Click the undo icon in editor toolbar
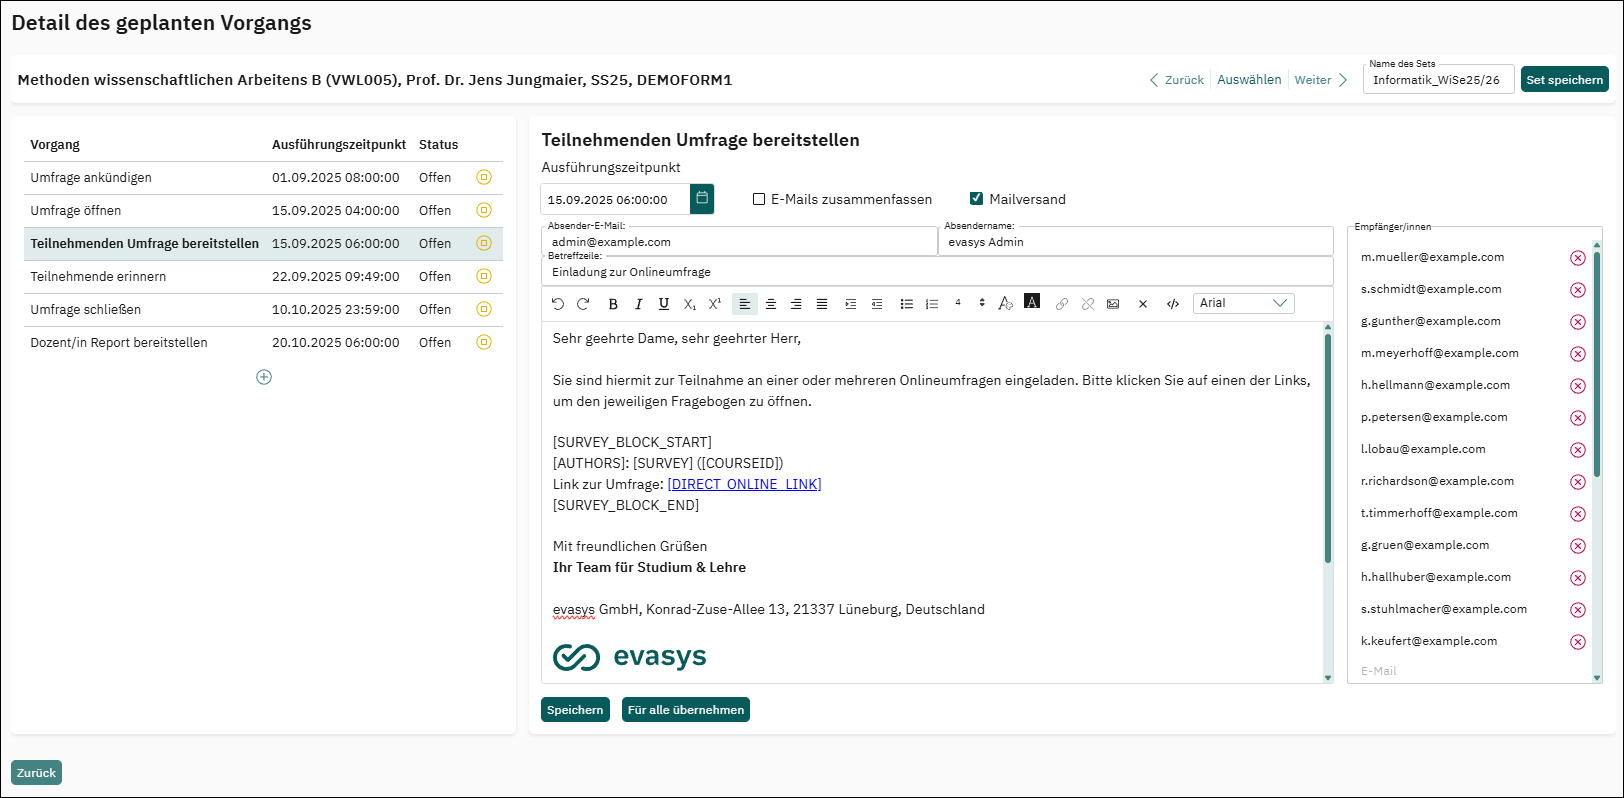Screen dimensions: 1624x798 (x=558, y=304)
